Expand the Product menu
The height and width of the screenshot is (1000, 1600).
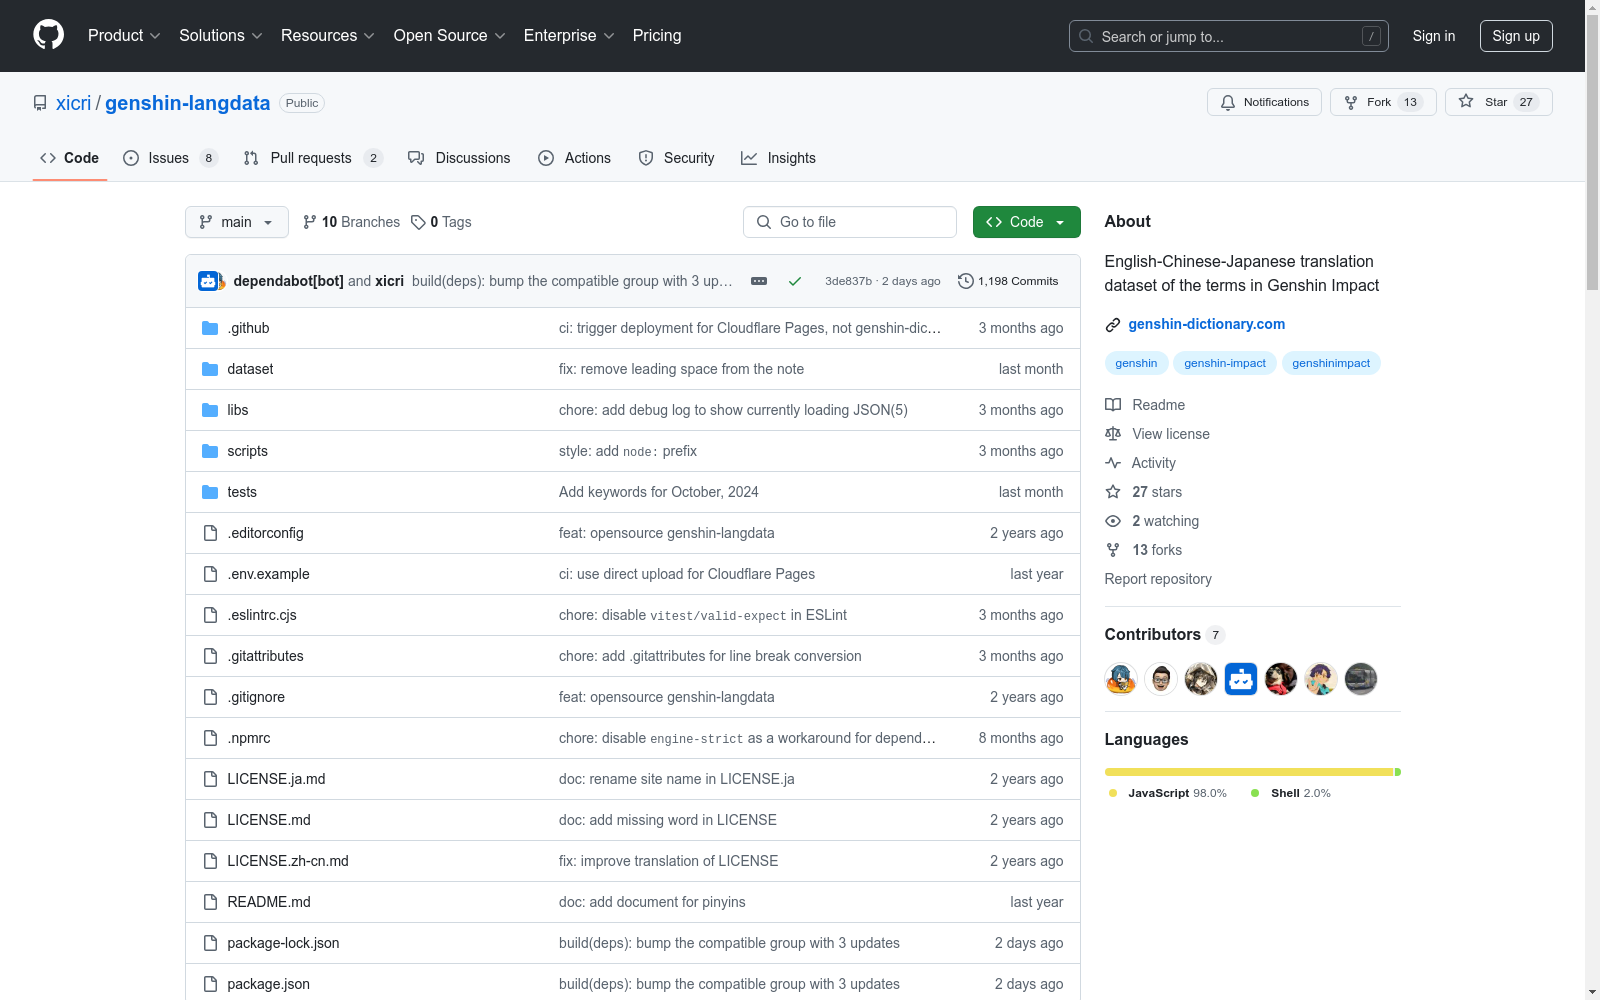pos(124,35)
